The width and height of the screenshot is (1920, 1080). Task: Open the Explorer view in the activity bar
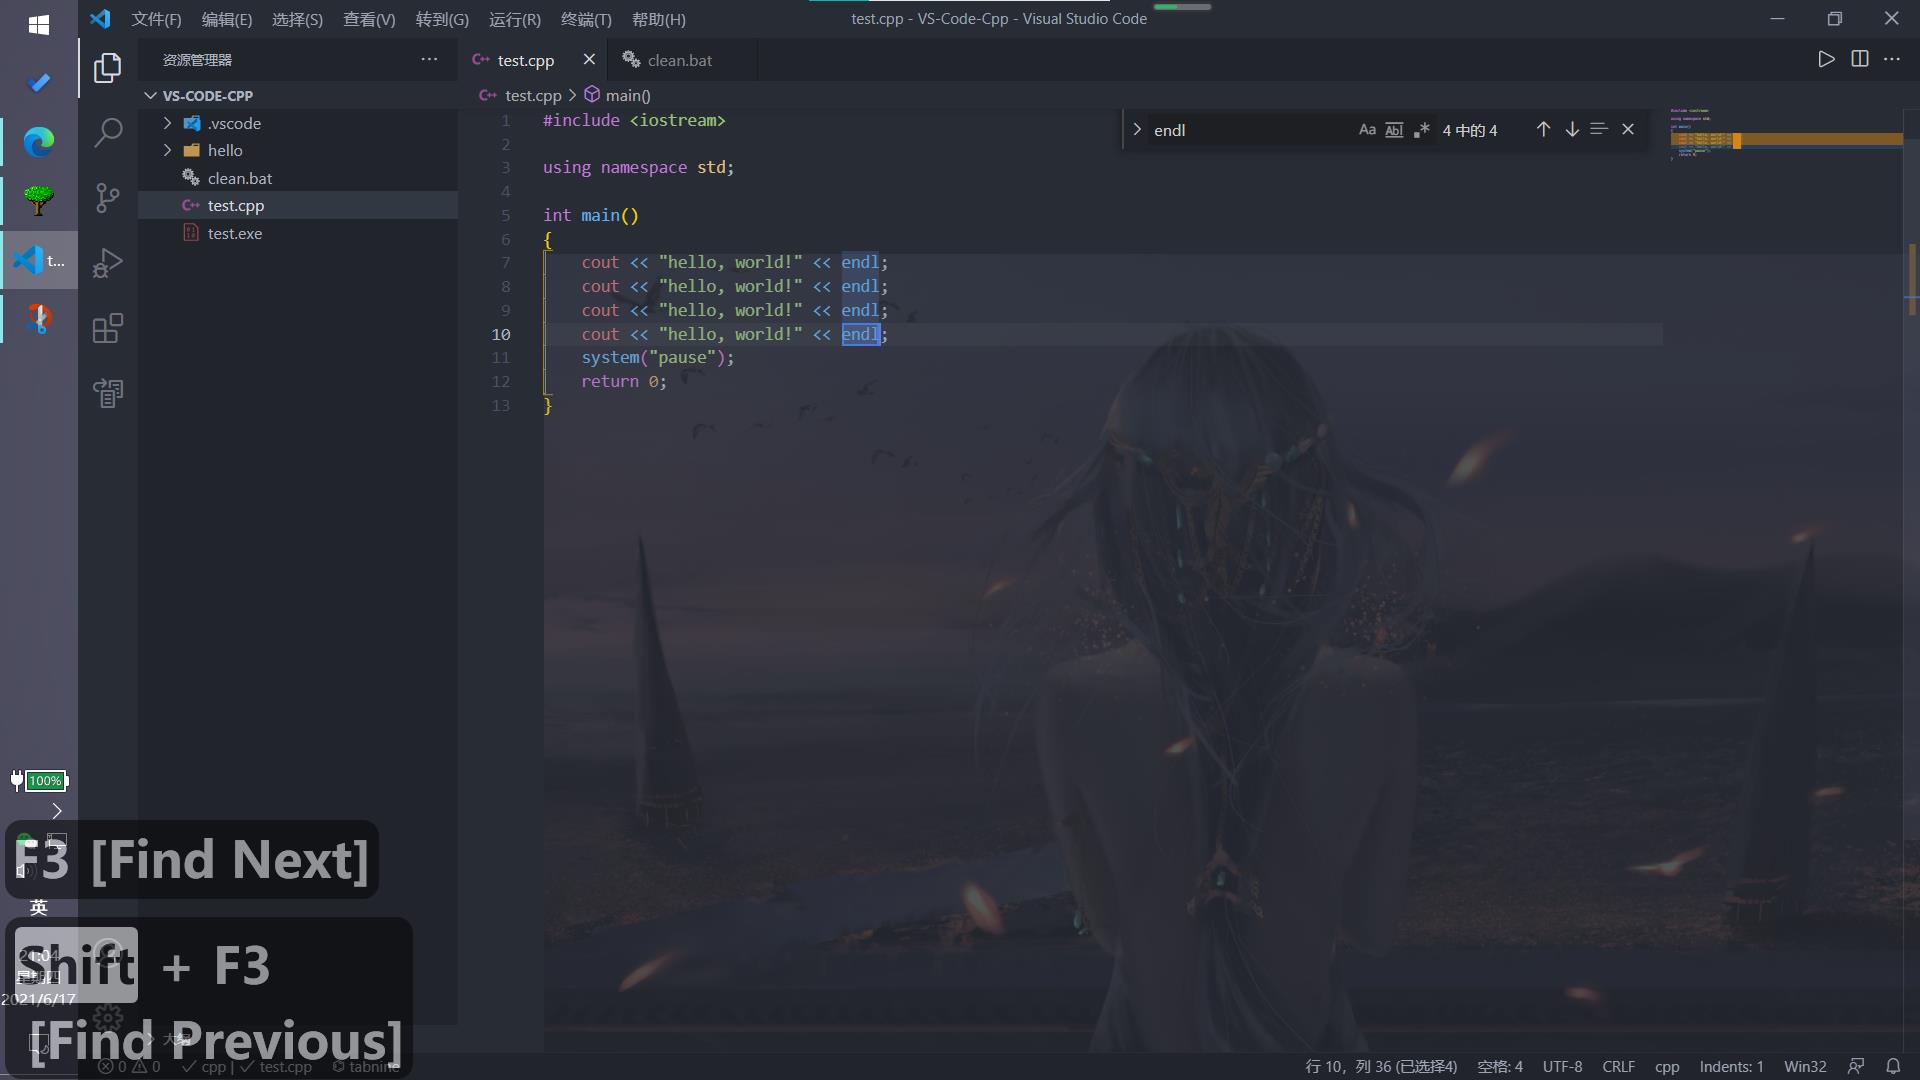pyautogui.click(x=108, y=68)
